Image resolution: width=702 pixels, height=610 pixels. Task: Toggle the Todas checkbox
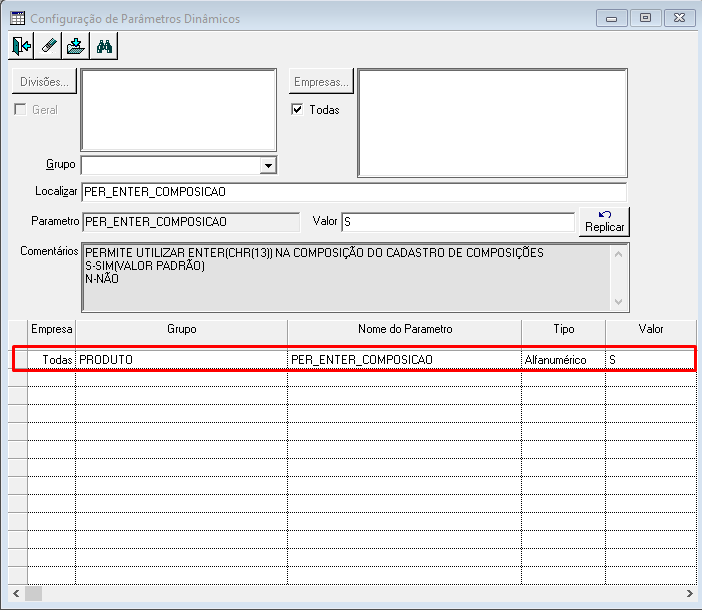[297, 109]
